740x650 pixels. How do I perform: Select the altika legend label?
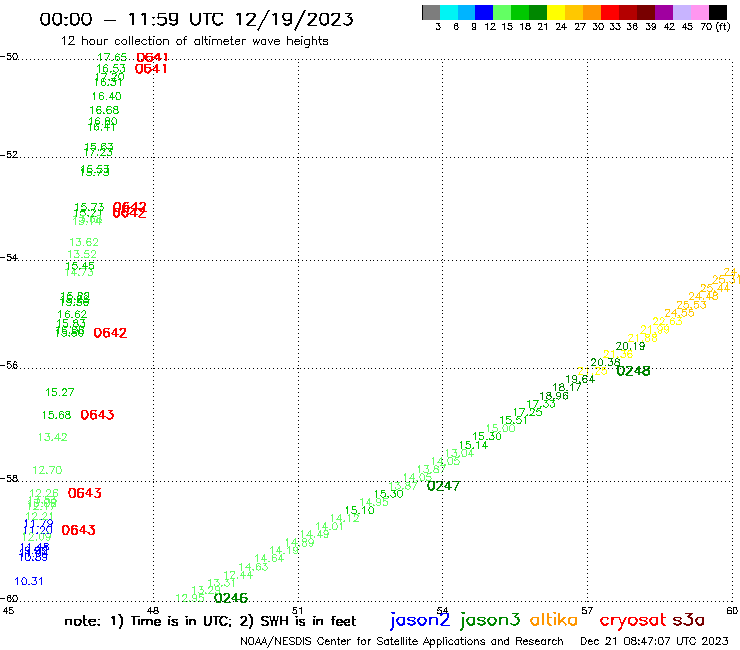click(x=554, y=620)
